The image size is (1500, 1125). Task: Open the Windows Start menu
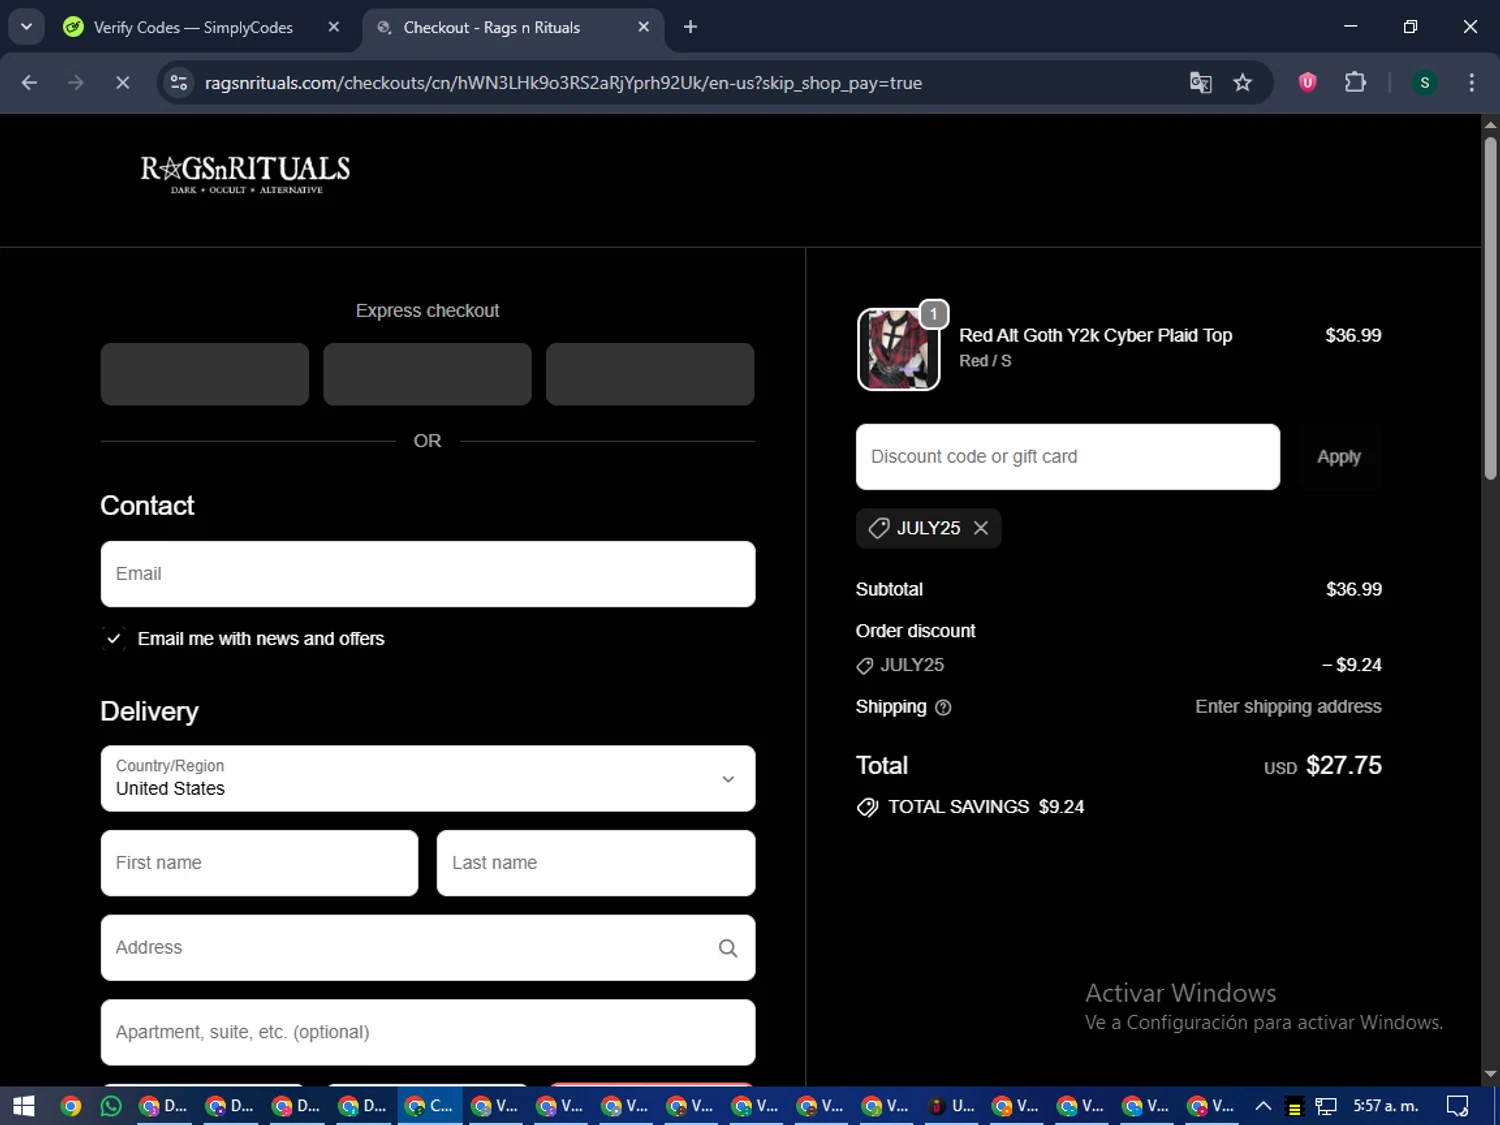coord(24,1106)
